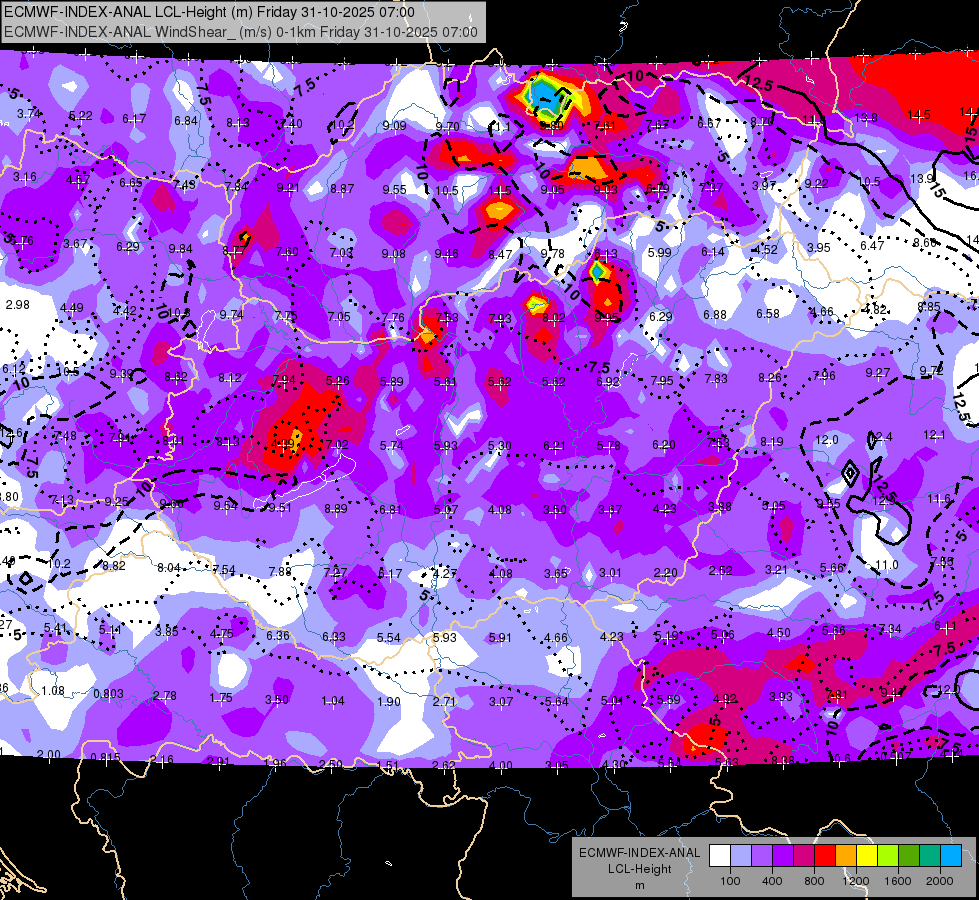Click the wind shear value 5.30

(499, 445)
